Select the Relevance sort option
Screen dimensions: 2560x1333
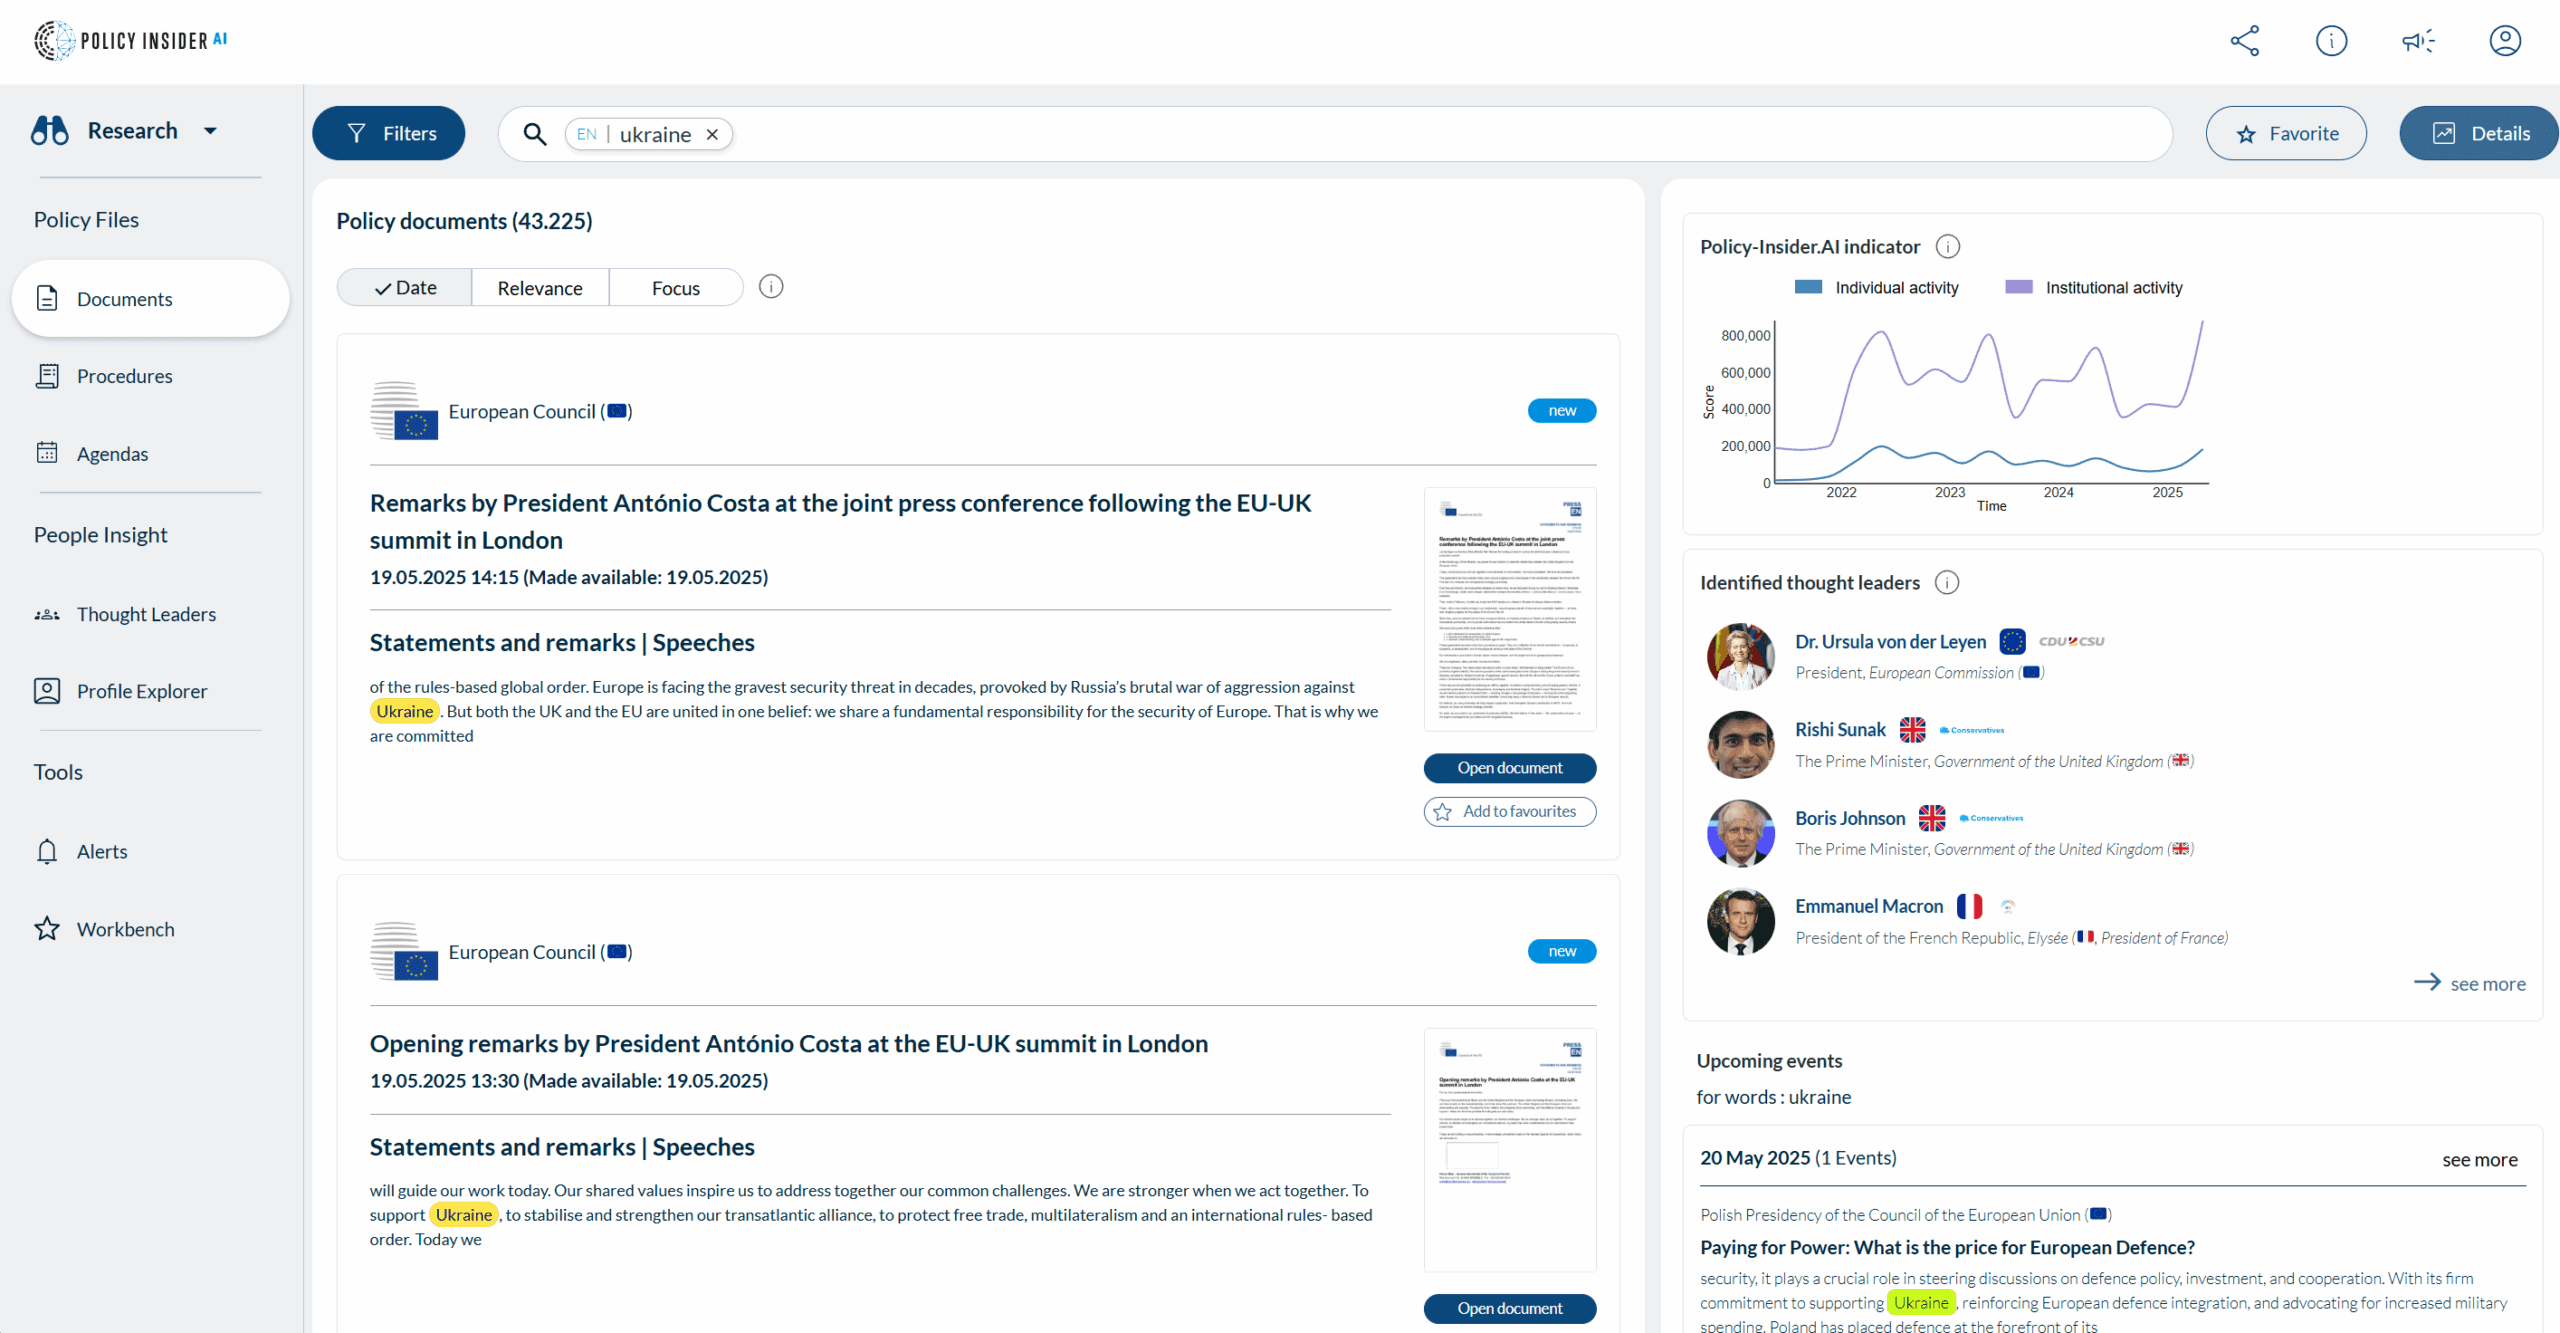(540, 288)
